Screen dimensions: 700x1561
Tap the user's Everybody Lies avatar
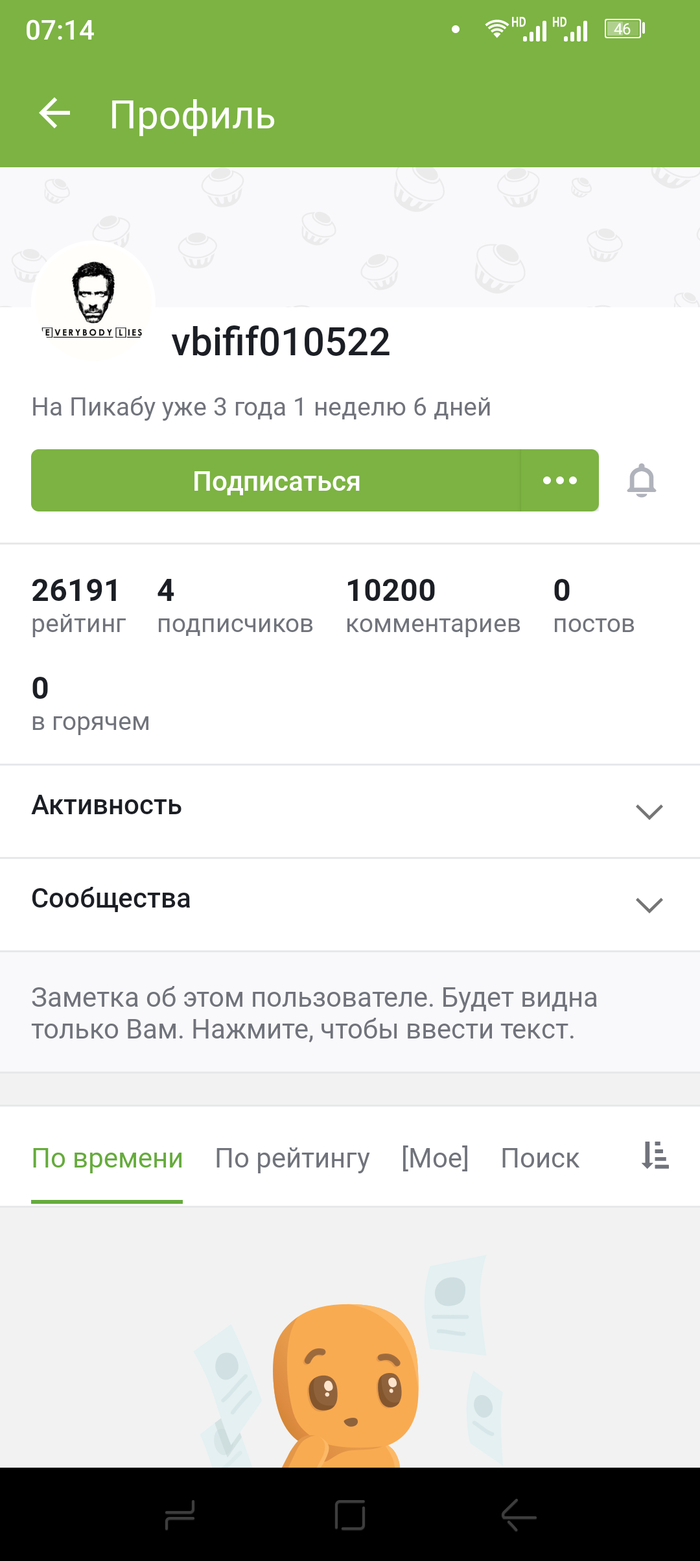[x=93, y=300]
